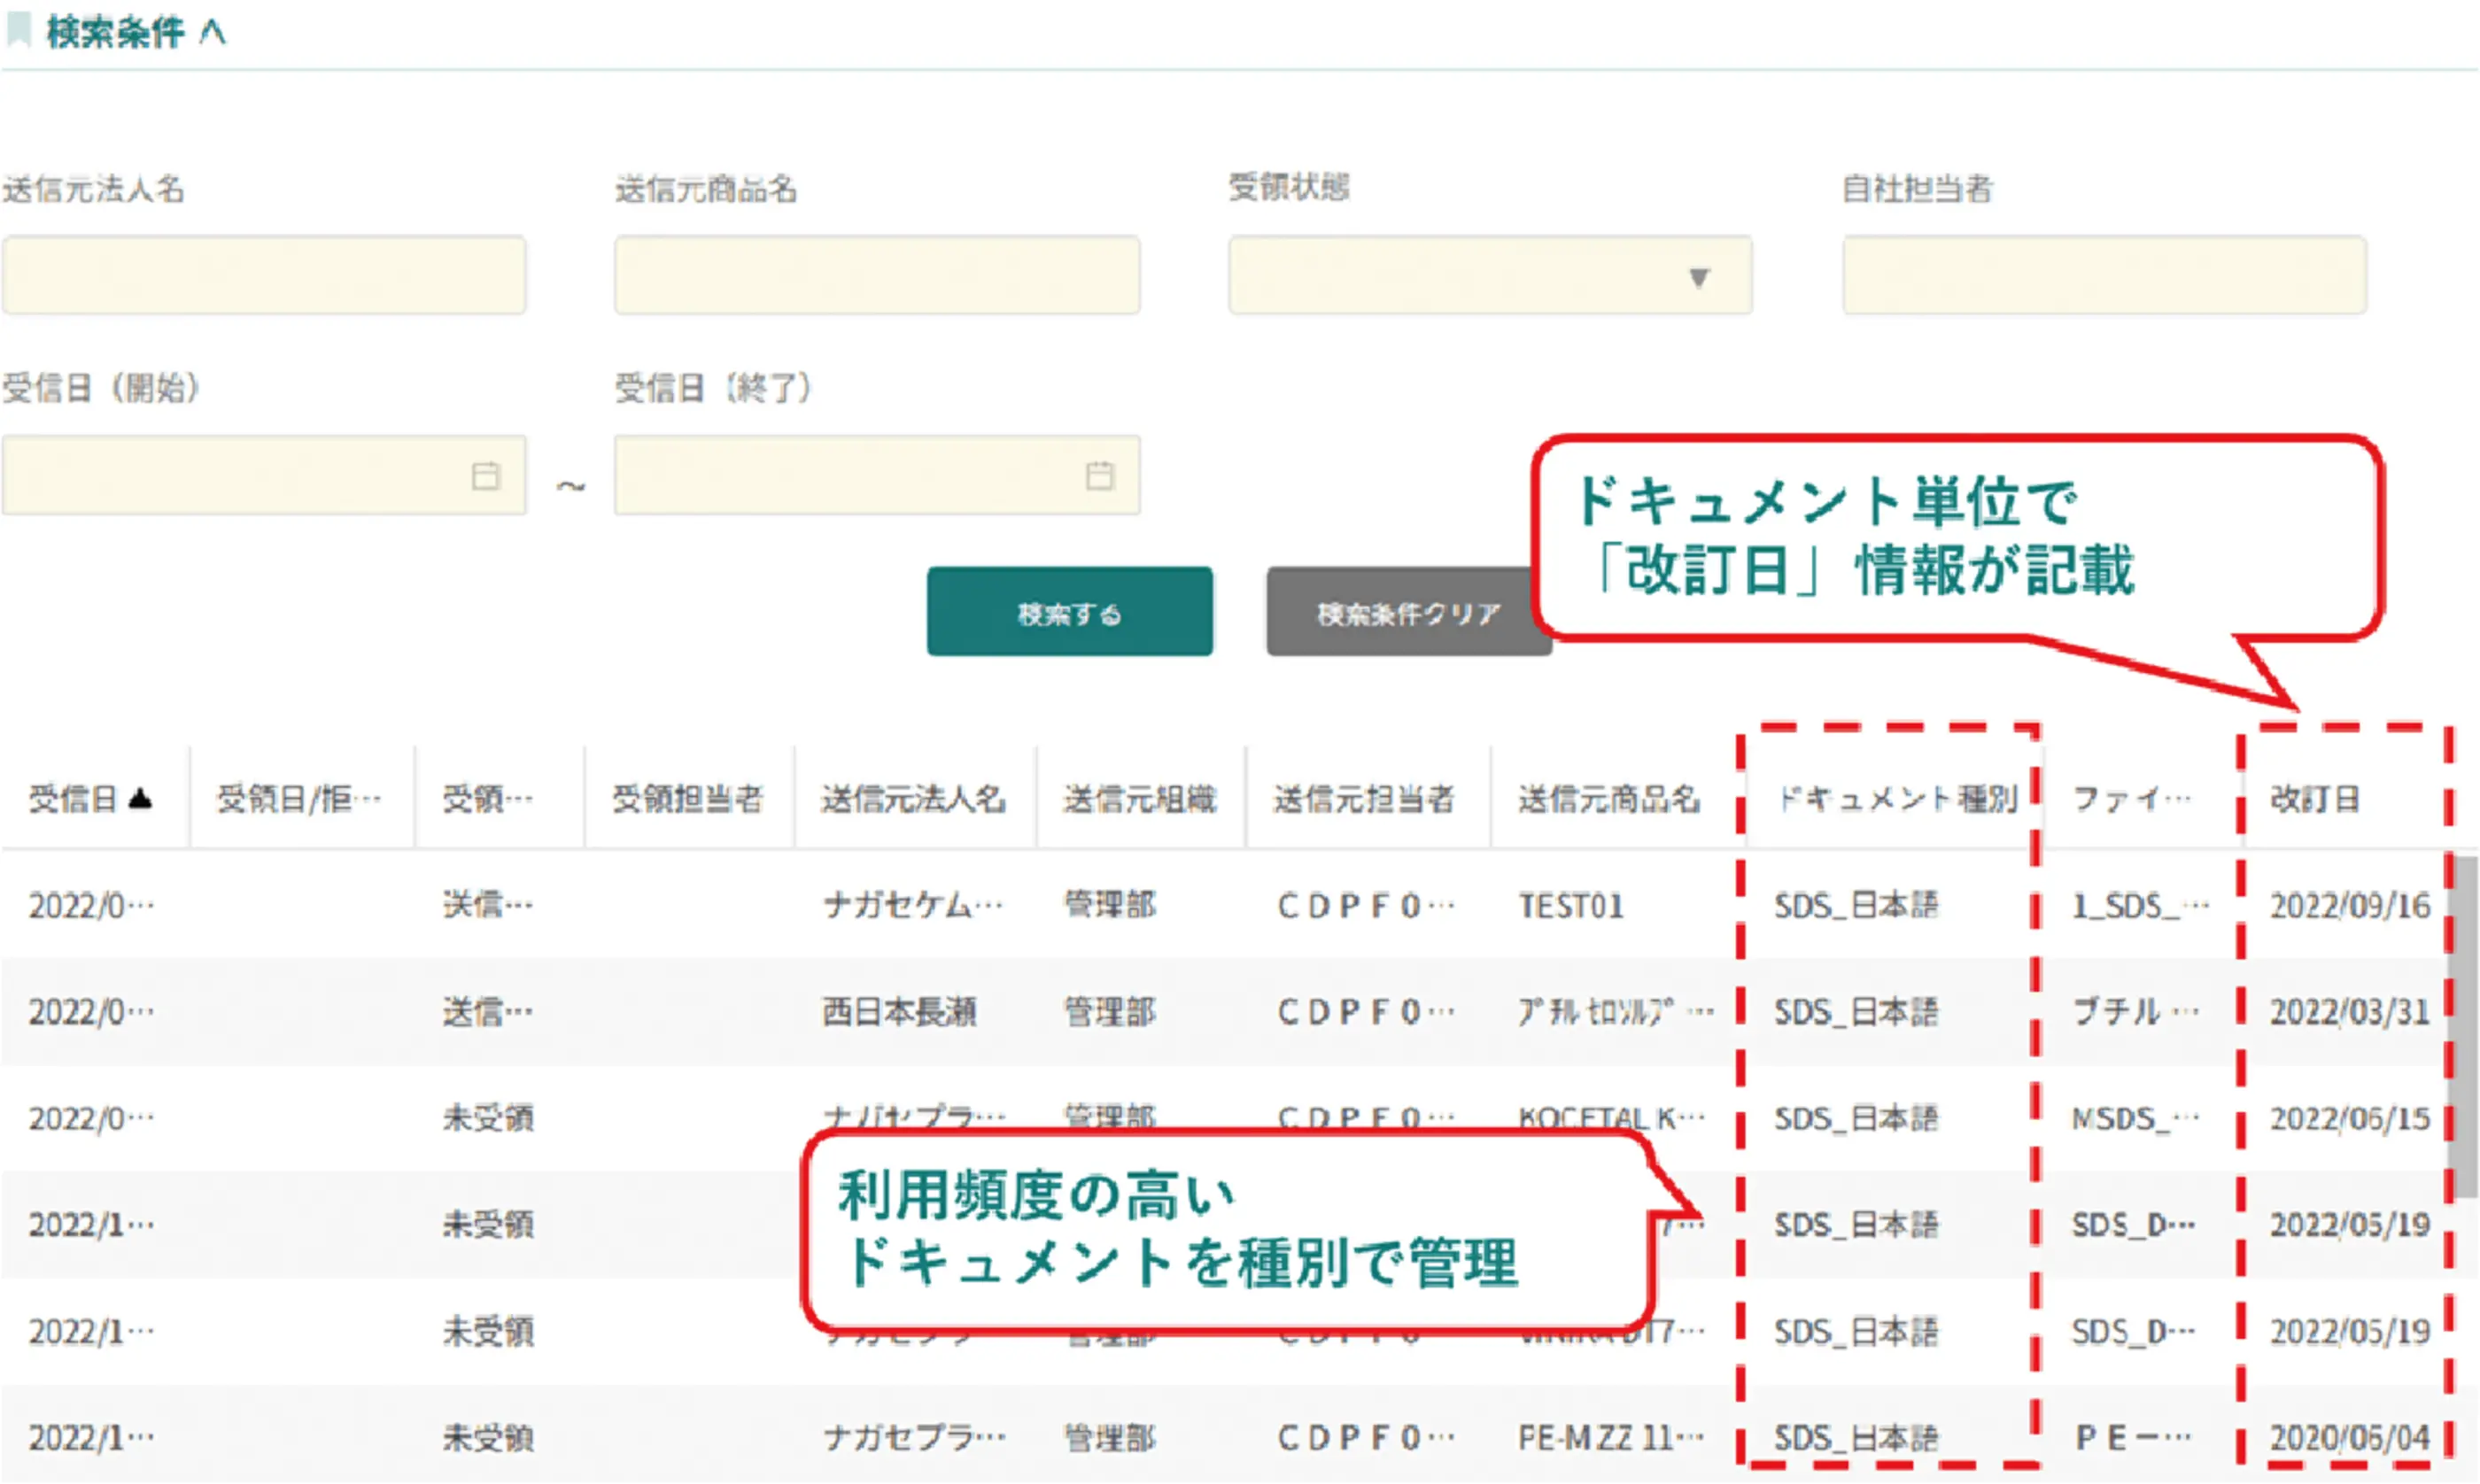Select row with 西日本長瀬 sender

pos(898,1012)
